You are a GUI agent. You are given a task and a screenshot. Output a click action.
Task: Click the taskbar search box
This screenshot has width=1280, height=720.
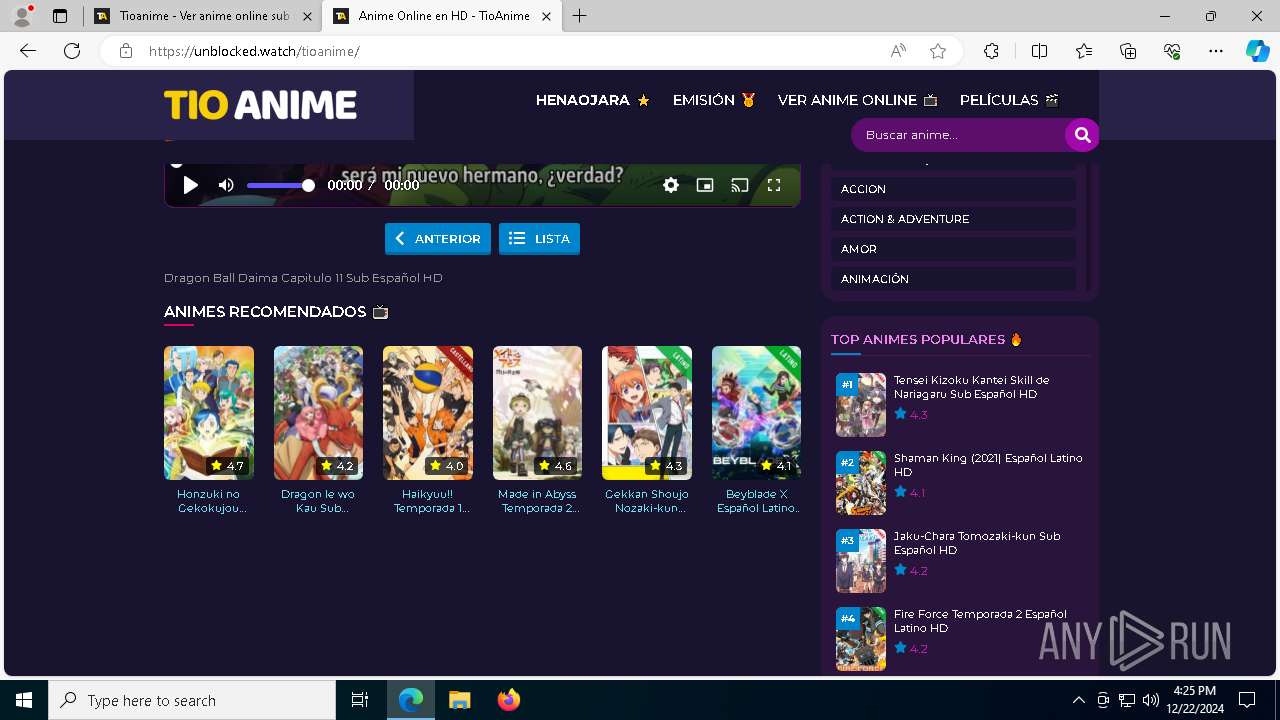coord(192,700)
